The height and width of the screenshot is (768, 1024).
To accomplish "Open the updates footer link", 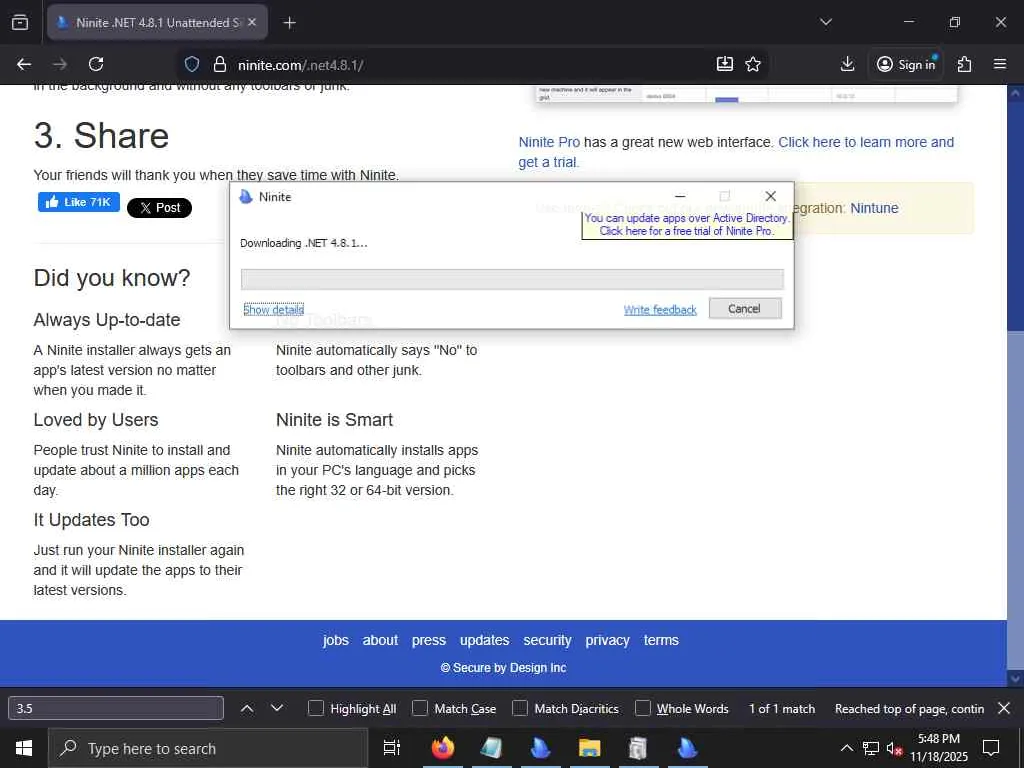I will pyautogui.click(x=485, y=641).
